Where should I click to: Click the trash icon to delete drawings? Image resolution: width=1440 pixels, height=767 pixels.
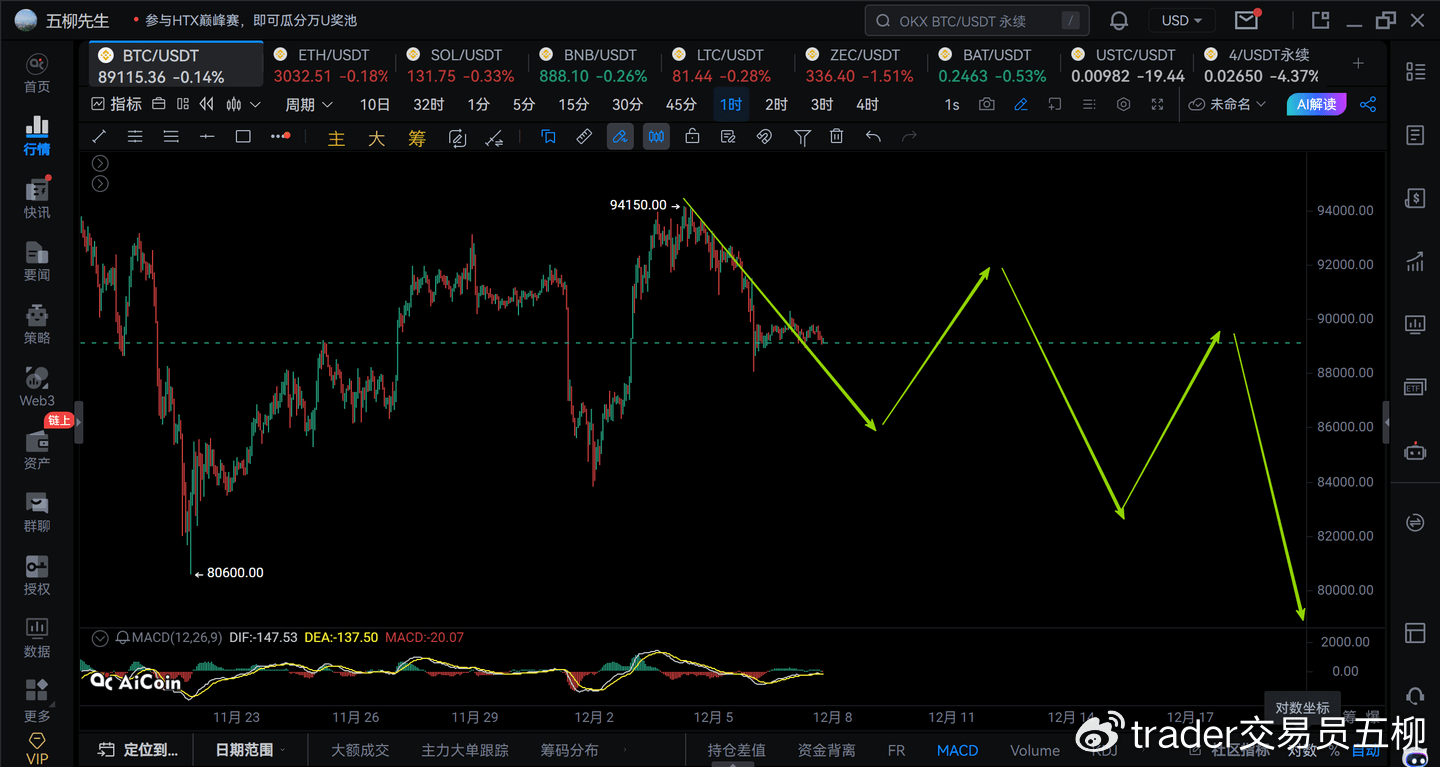837,137
